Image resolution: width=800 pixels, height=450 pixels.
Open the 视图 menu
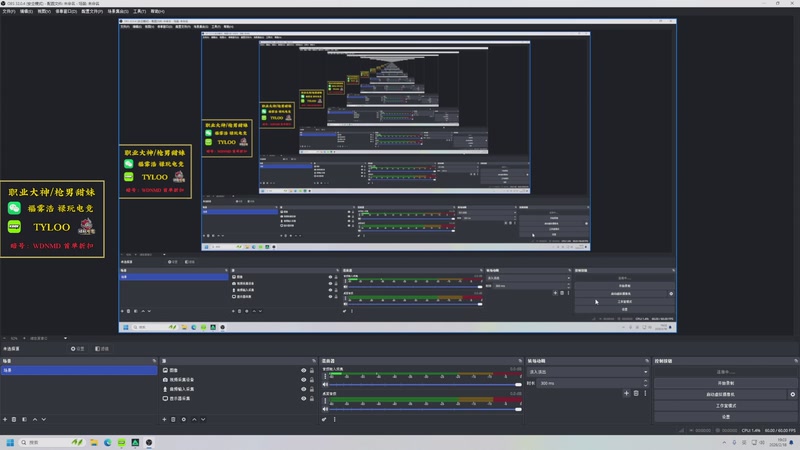pos(44,11)
